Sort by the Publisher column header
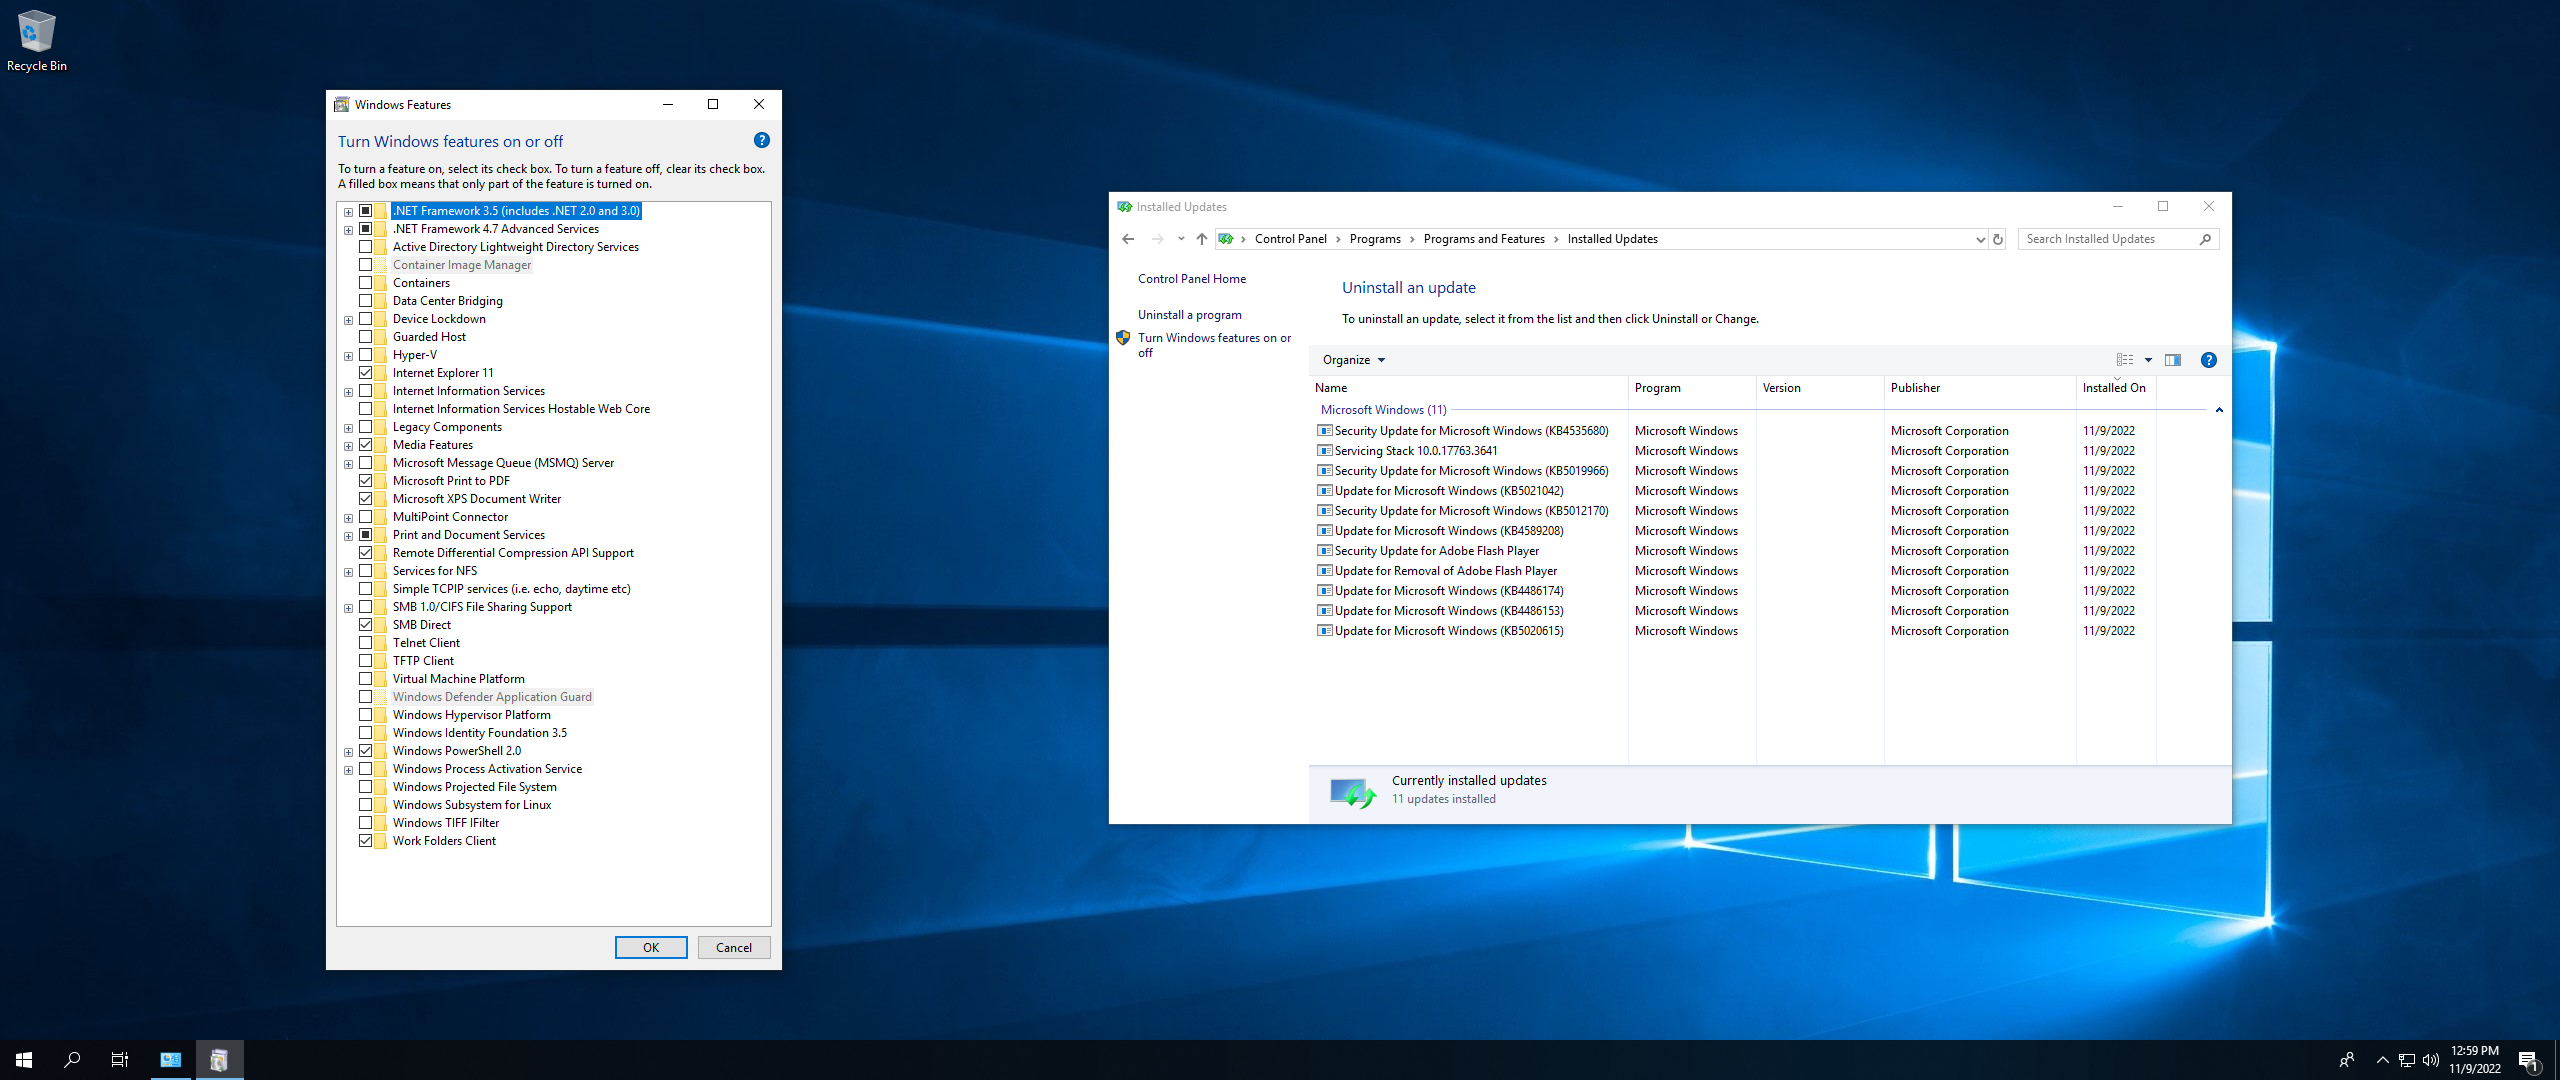Screen dimensions: 2560x1080 [x=1980, y=388]
